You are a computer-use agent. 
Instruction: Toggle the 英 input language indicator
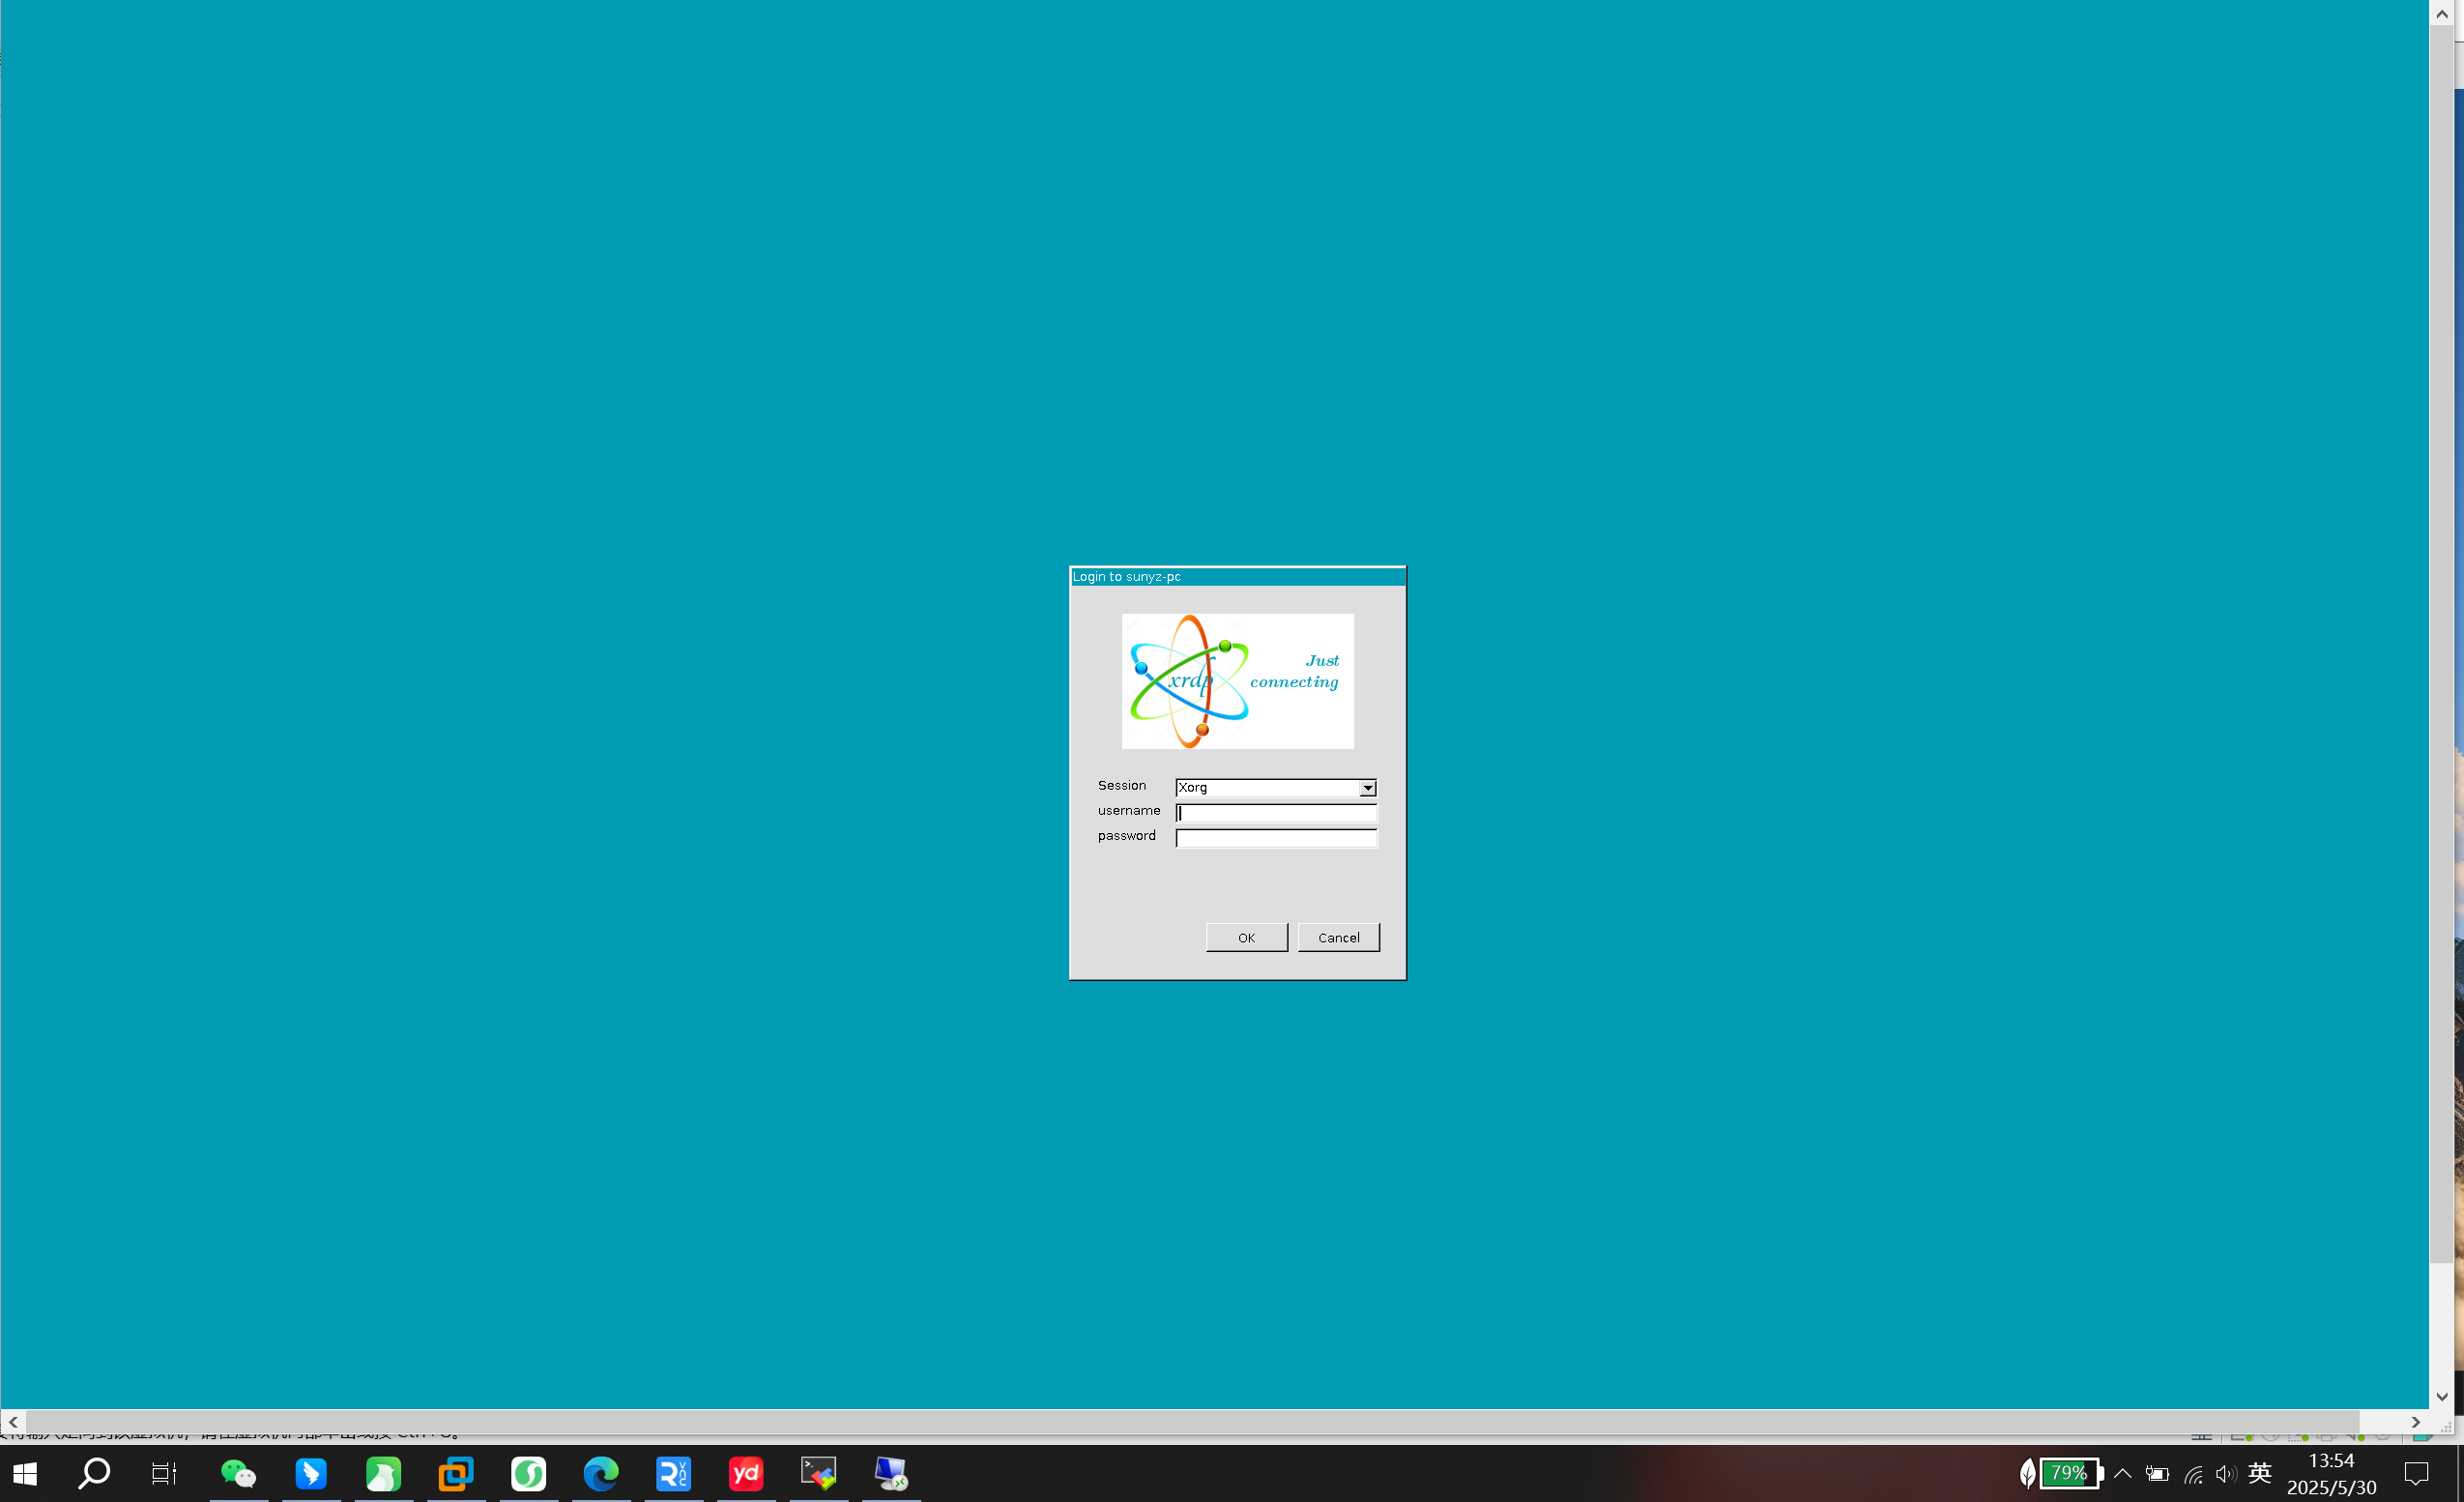(2259, 1473)
